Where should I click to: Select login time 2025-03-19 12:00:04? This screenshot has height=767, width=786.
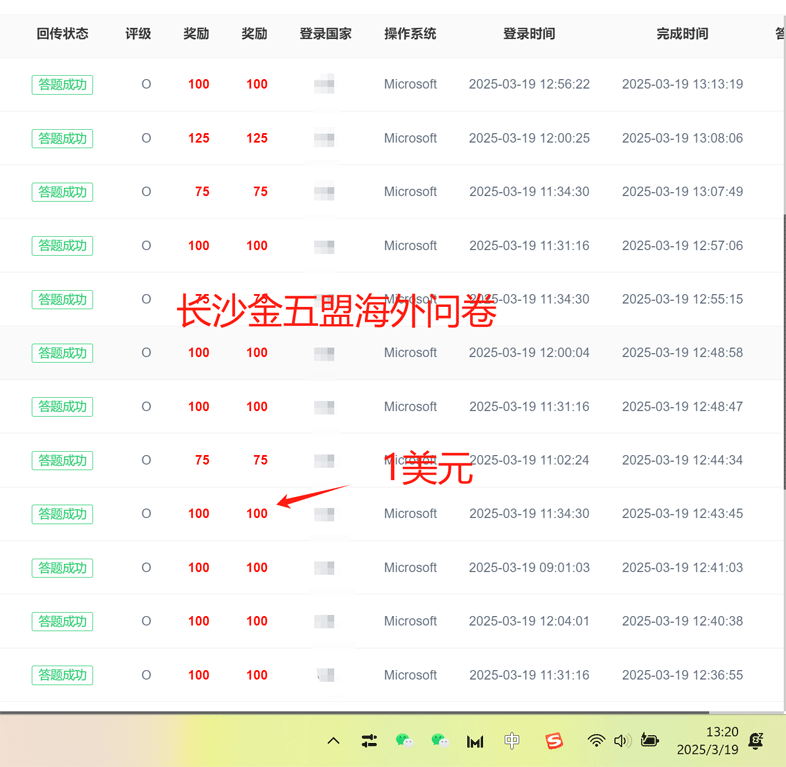pos(529,353)
